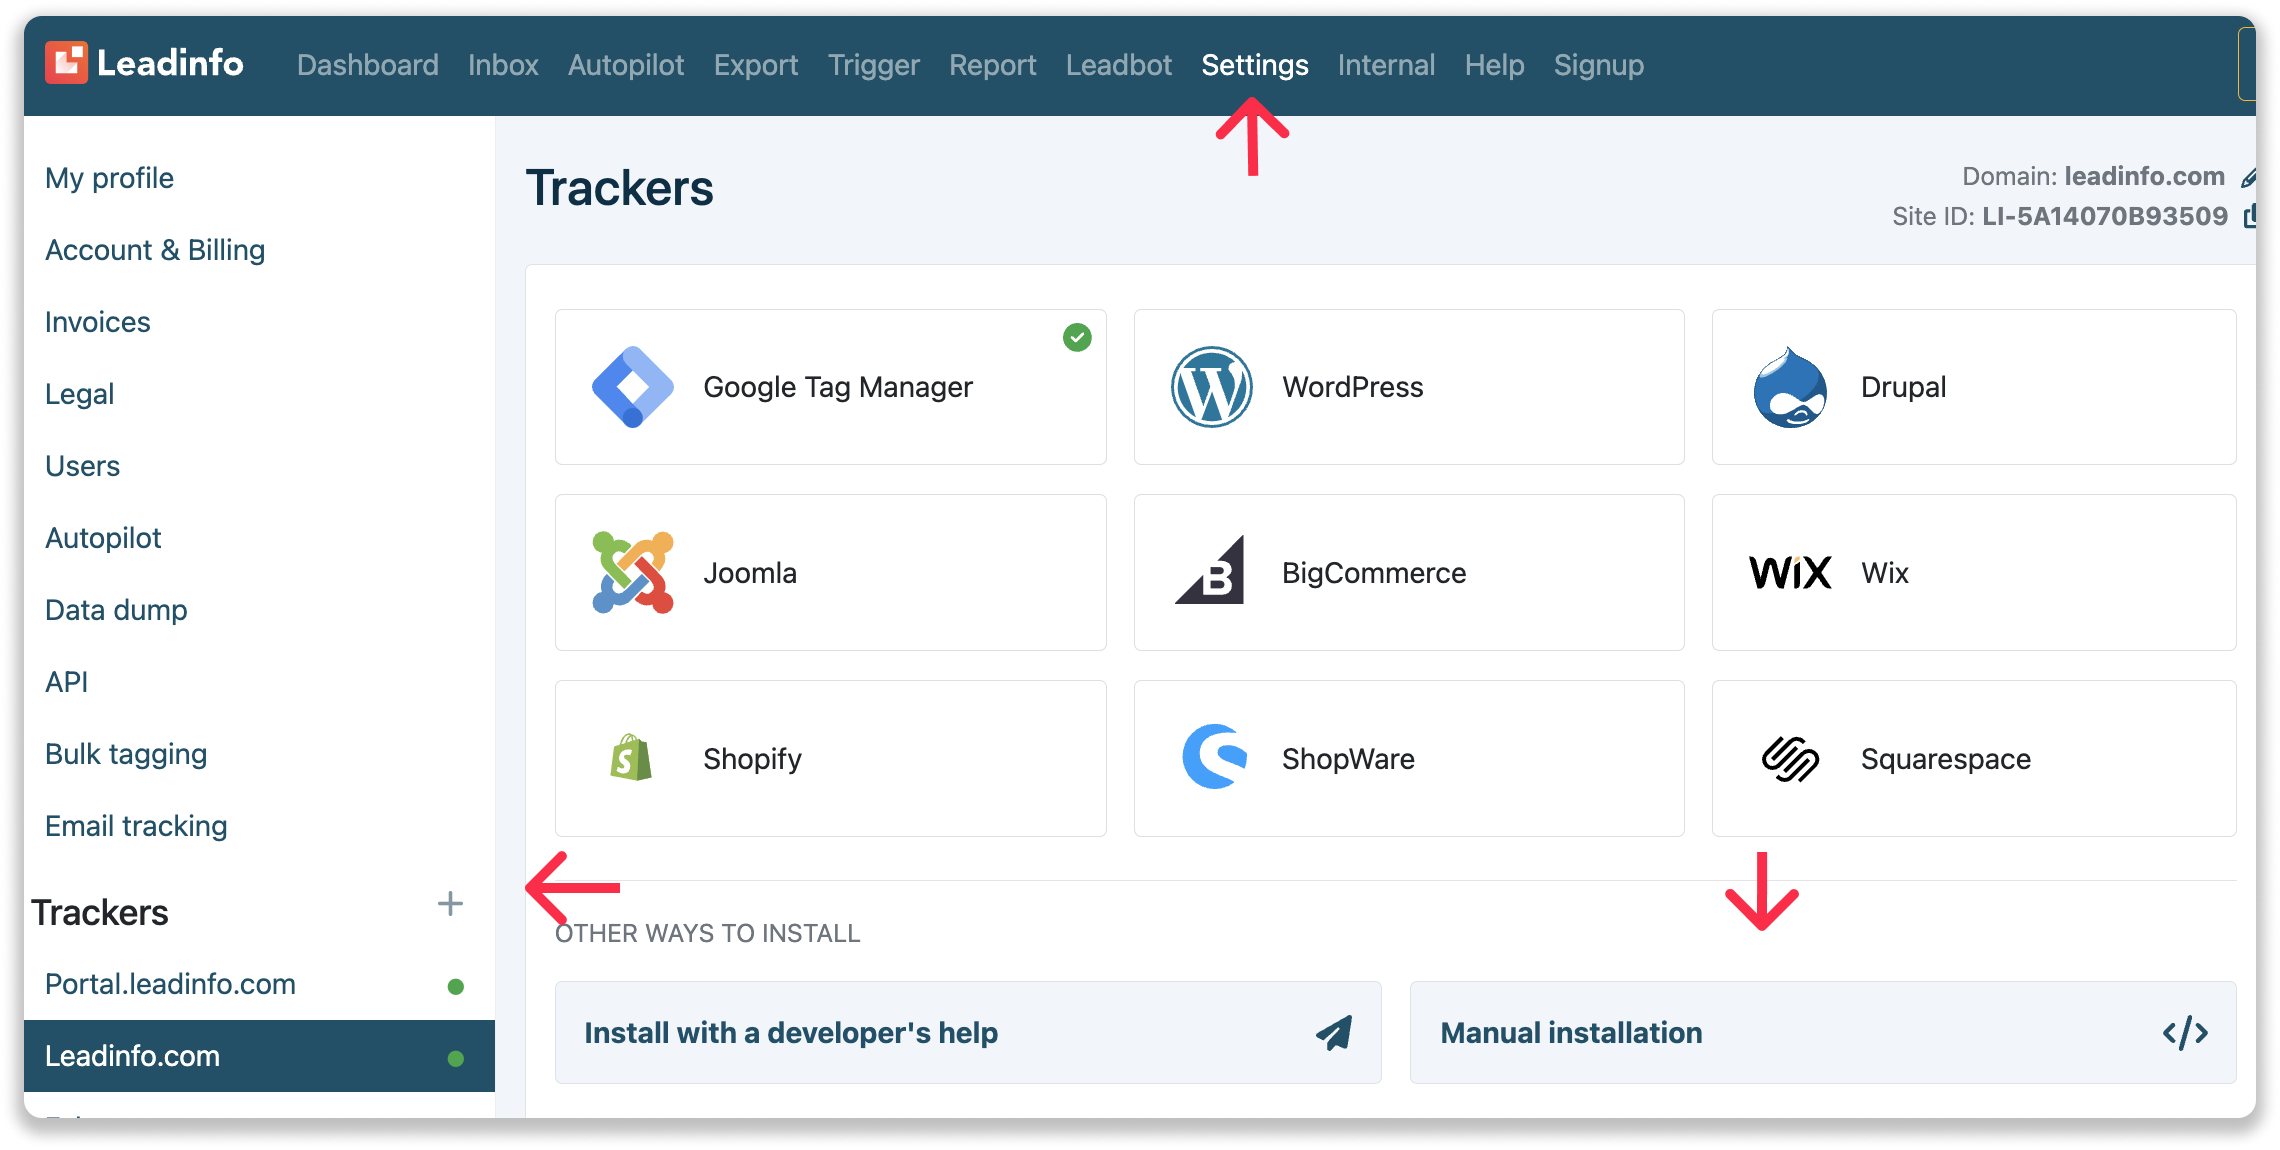Choose the Drupal install label
The height and width of the screenshot is (1150, 2280).
point(1903,387)
